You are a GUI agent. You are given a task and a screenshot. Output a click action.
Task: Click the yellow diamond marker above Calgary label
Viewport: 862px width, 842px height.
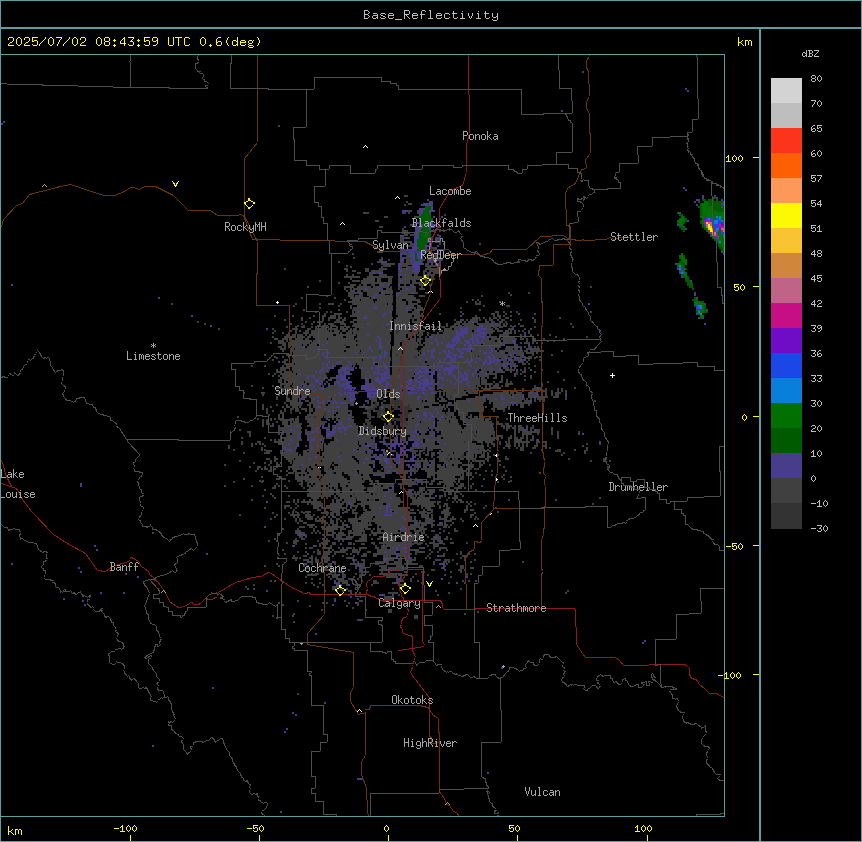405,589
